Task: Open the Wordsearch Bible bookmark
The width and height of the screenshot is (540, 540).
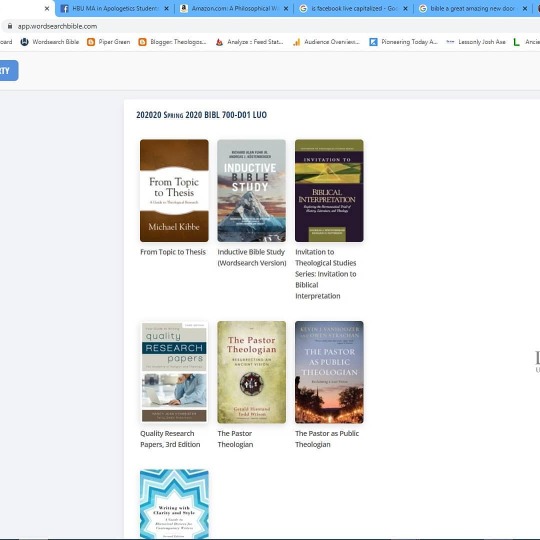Action: point(50,42)
